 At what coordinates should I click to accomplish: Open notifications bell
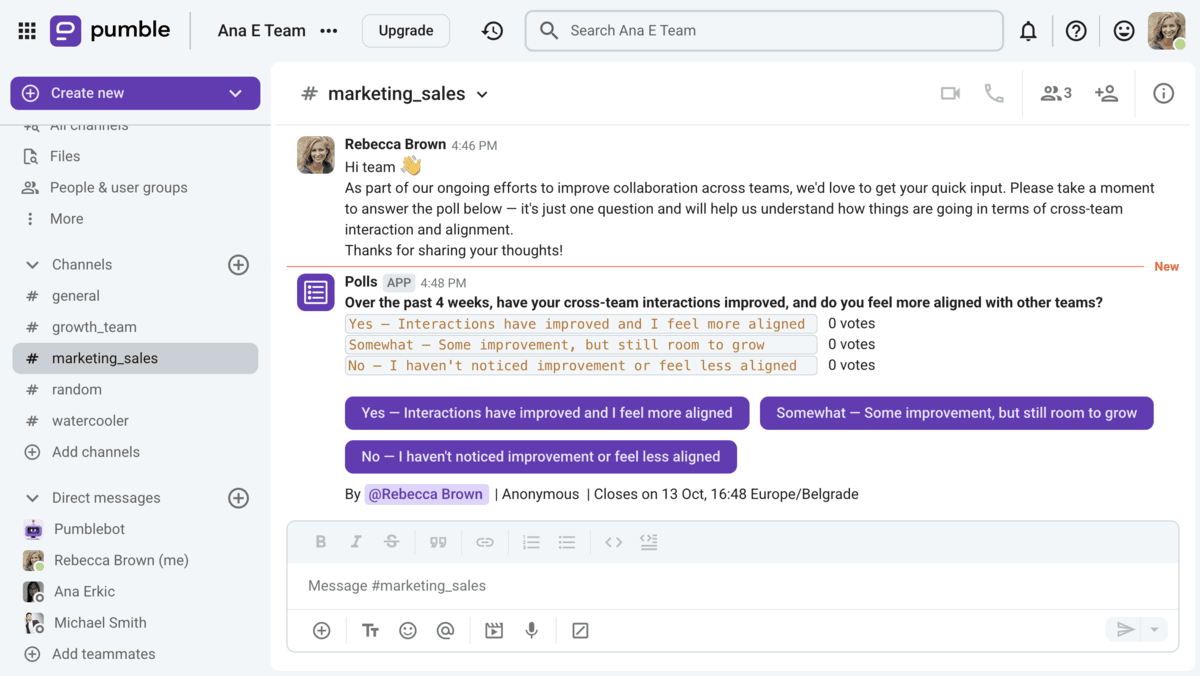point(1028,31)
